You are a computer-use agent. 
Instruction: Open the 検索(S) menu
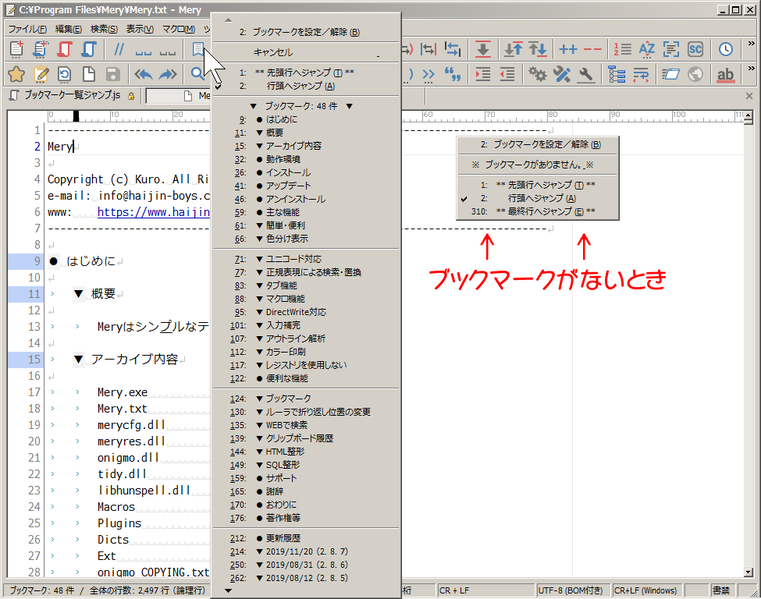104,29
